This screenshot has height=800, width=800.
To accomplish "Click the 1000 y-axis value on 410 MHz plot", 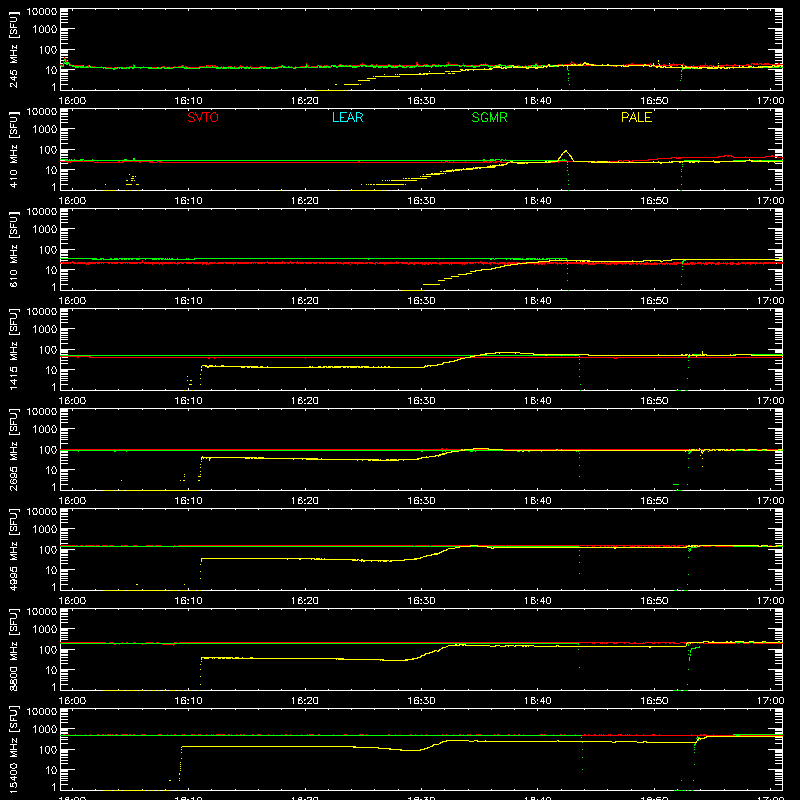I will (45, 130).
